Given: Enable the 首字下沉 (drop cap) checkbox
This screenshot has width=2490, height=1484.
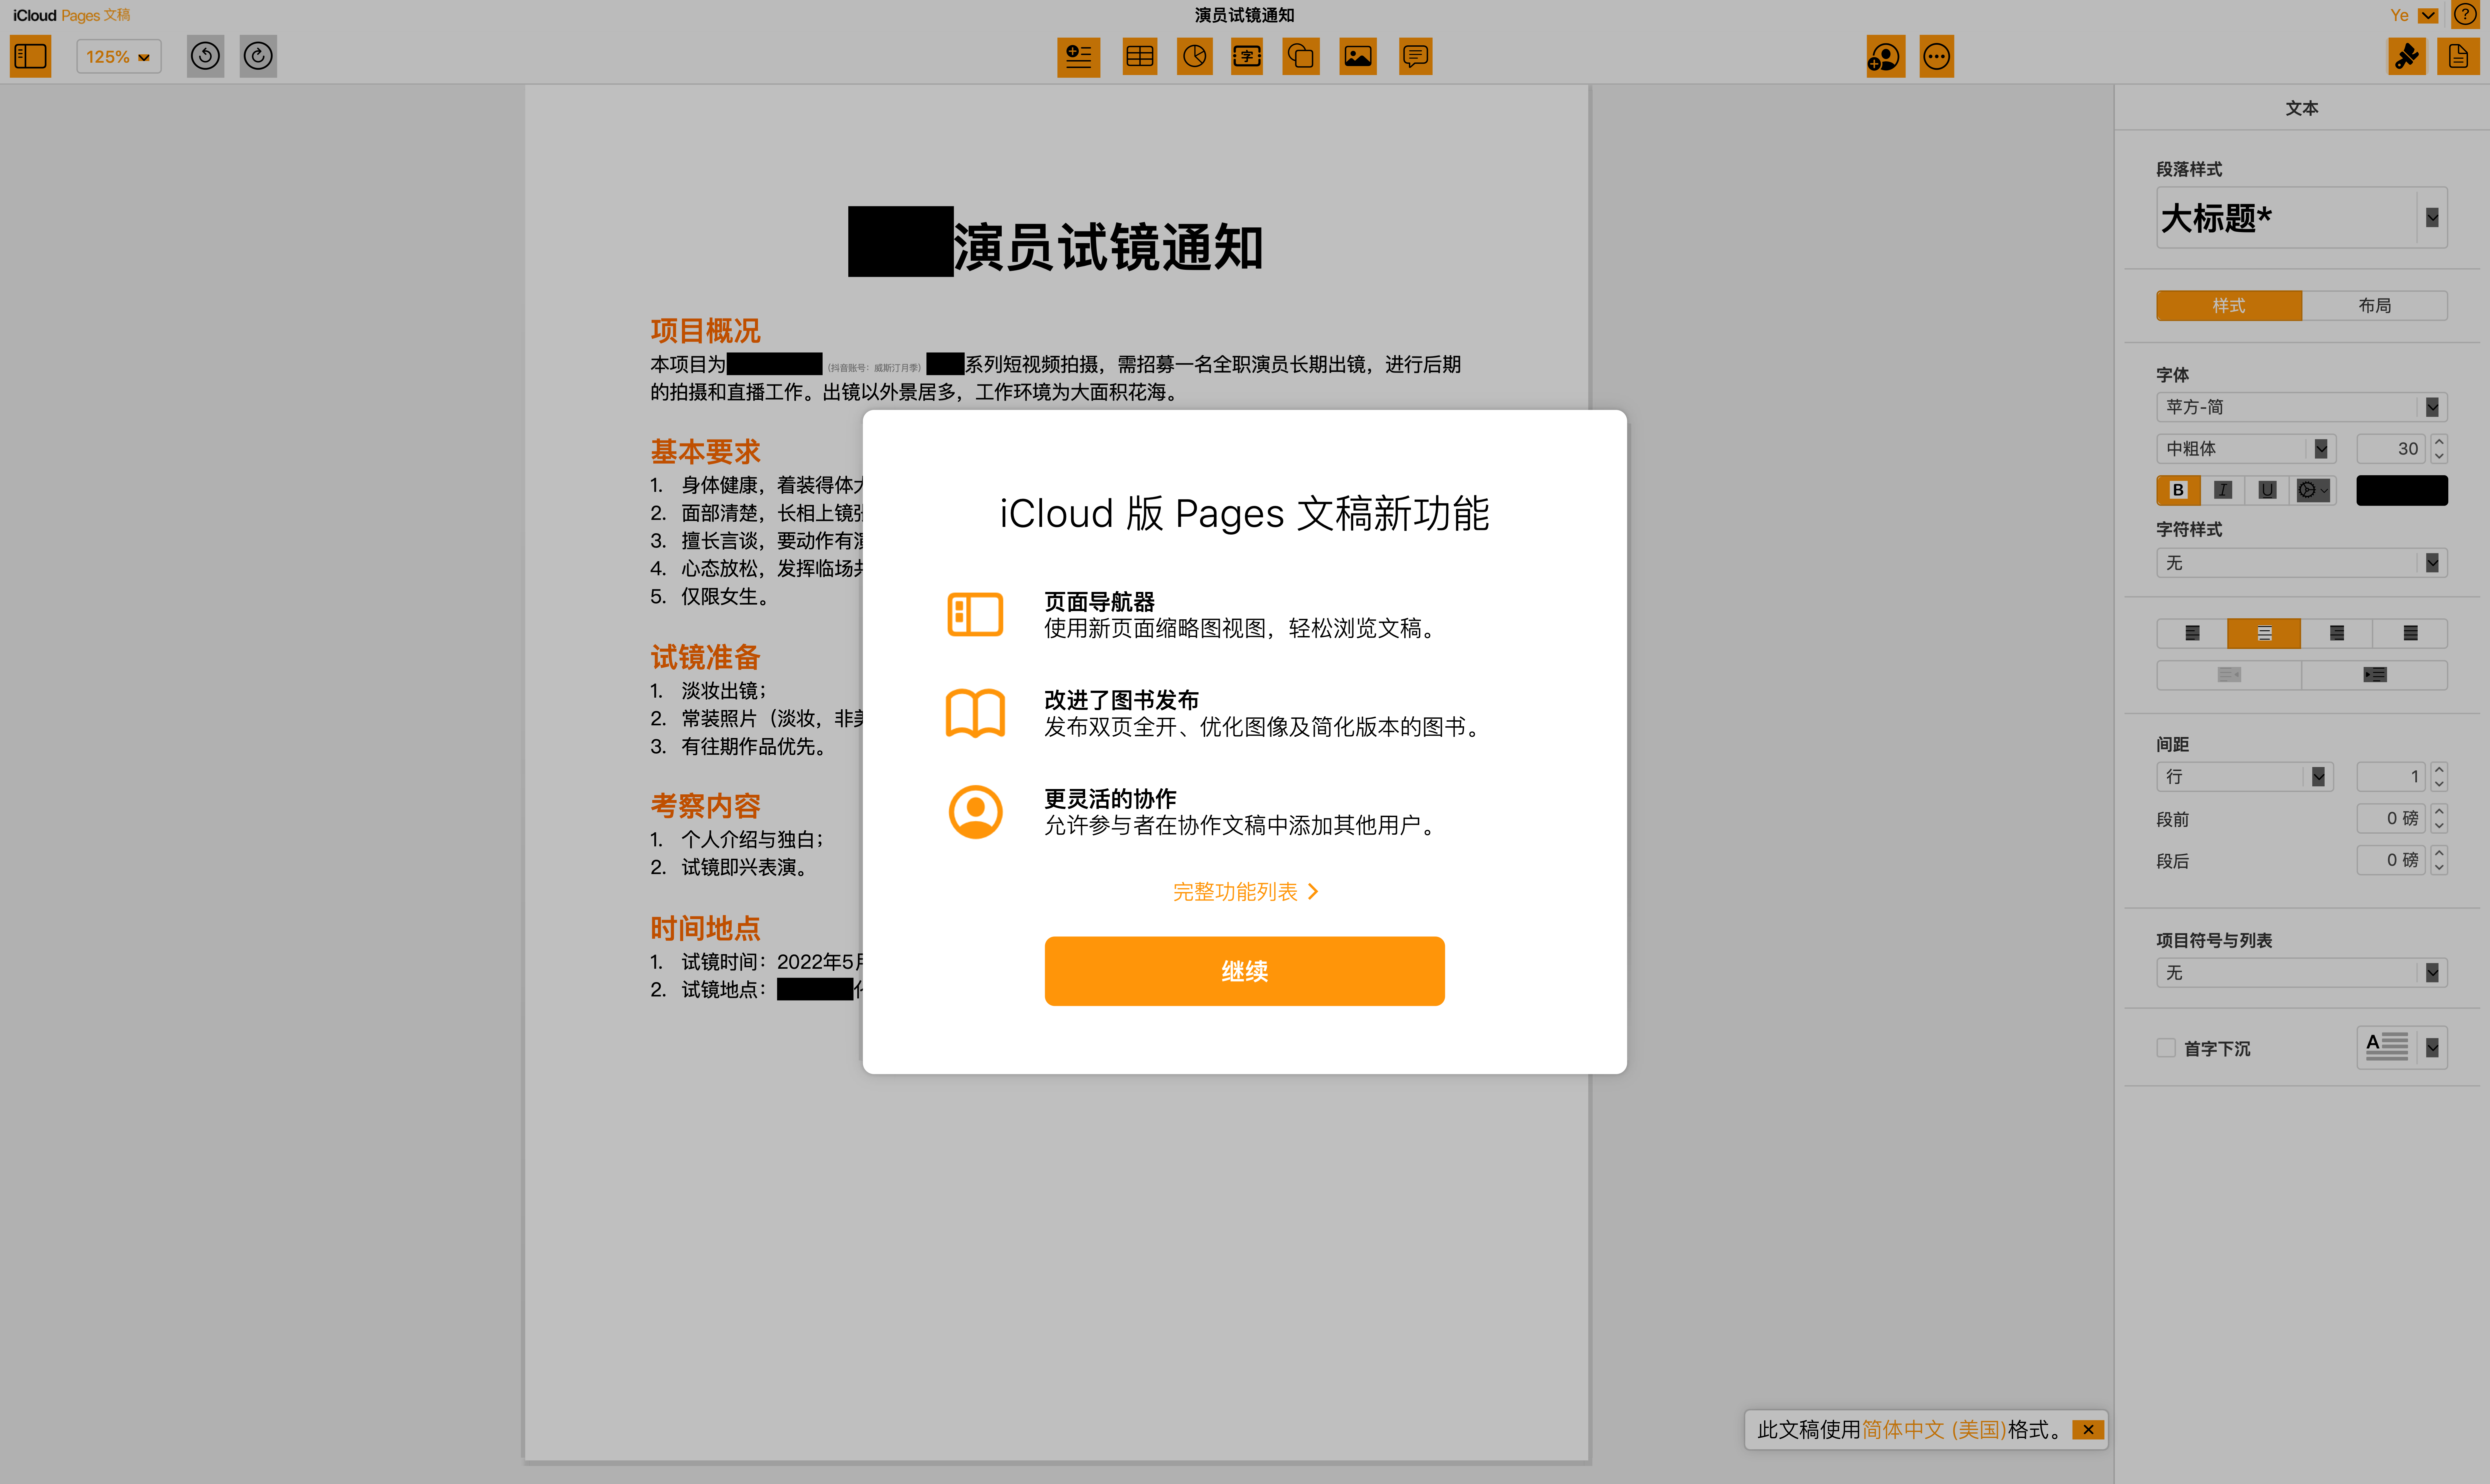Looking at the screenshot, I should coord(2166,1048).
